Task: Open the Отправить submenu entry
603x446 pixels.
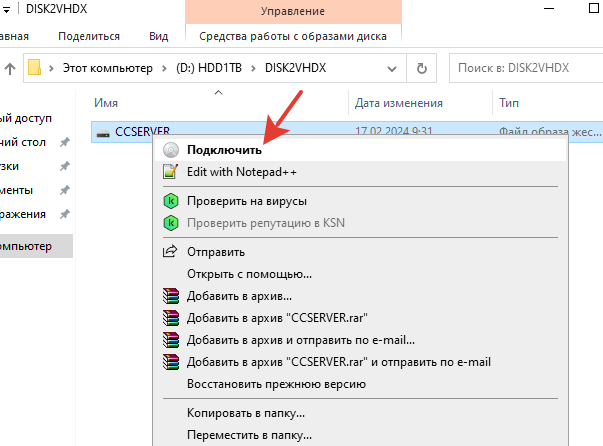Action: tap(360, 252)
